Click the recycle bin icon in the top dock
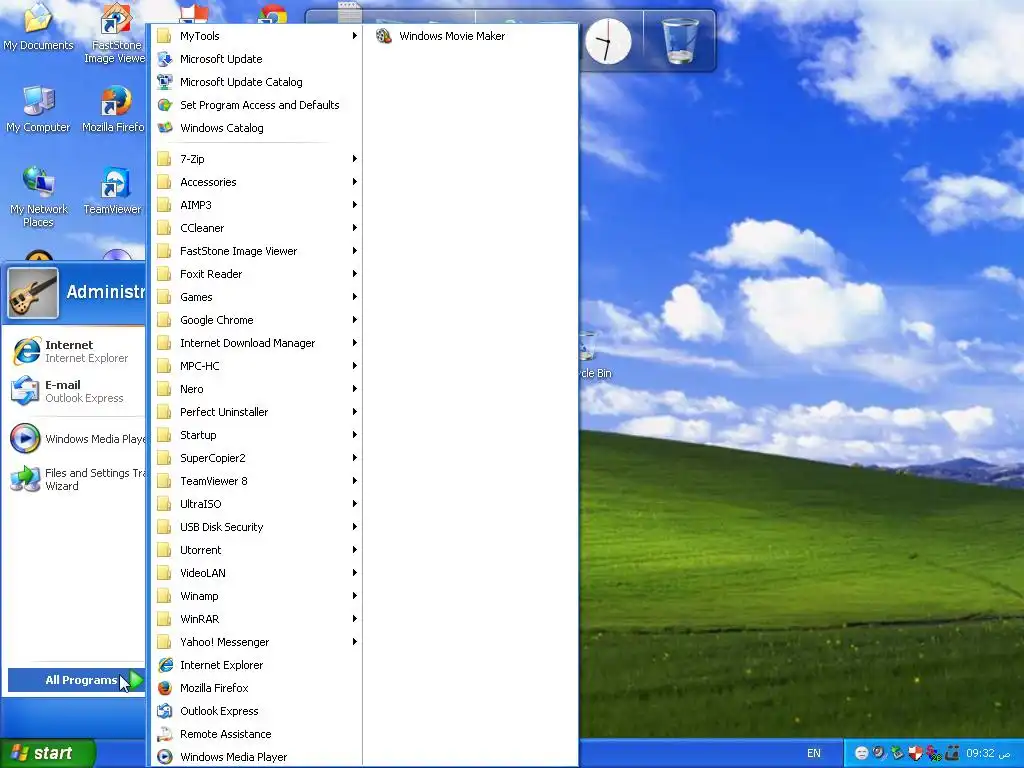 pyautogui.click(x=680, y=41)
